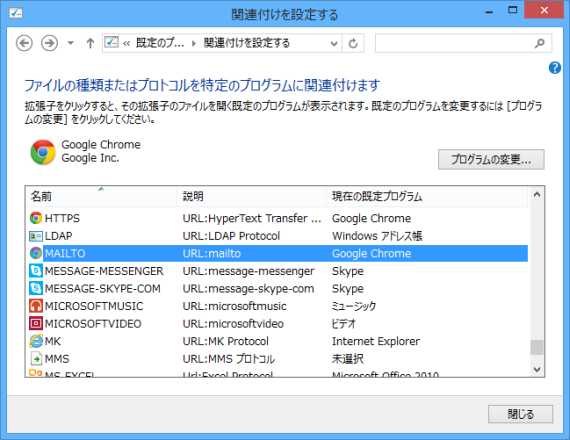Minimize the 関連付けを設定する window

click(489, 12)
